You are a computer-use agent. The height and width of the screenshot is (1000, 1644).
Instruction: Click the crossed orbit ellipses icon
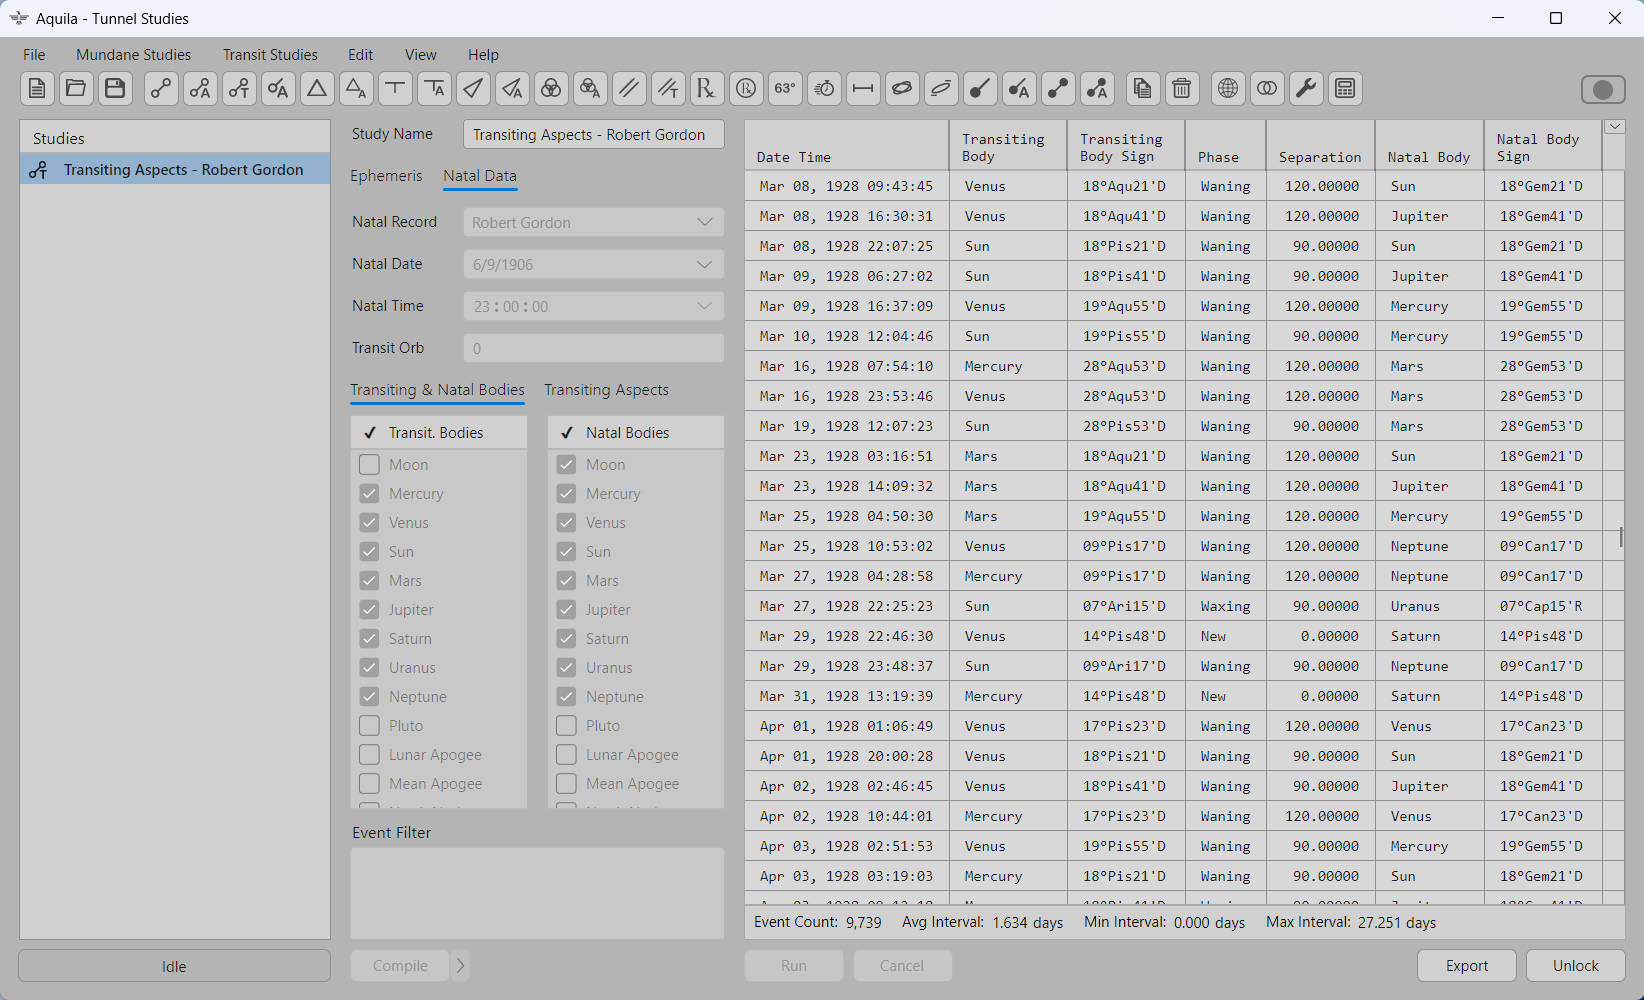pos(902,89)
